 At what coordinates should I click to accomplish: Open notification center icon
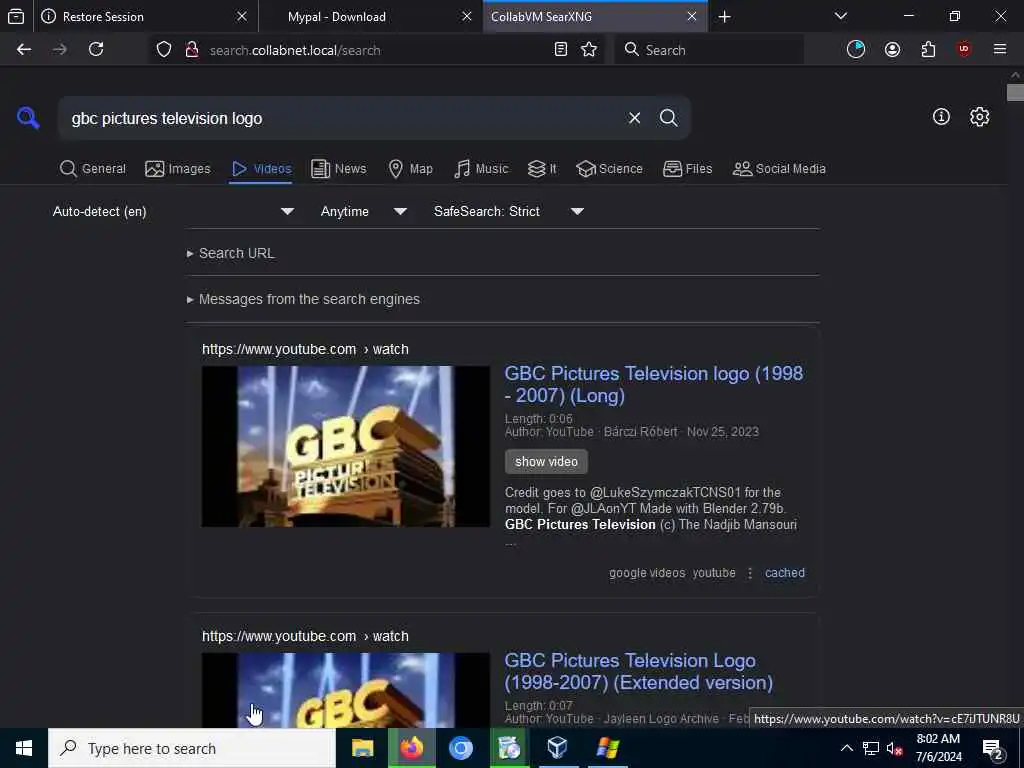993,750
